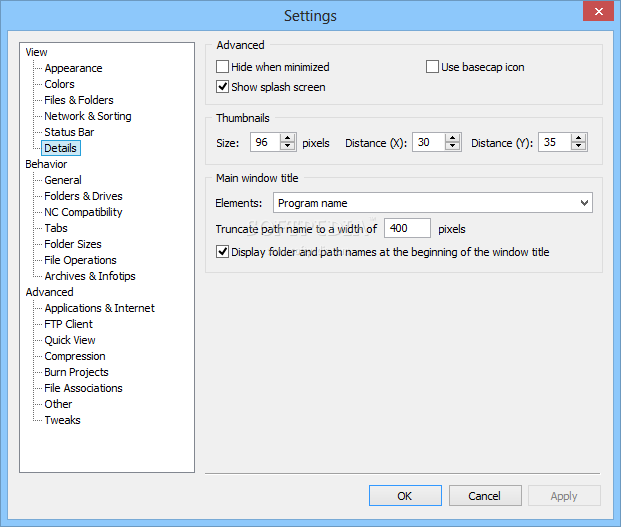Image resolution: width=621 pixels, height=527 pixels.
Task: Open File Operations settings
Action: pos(80,260)
